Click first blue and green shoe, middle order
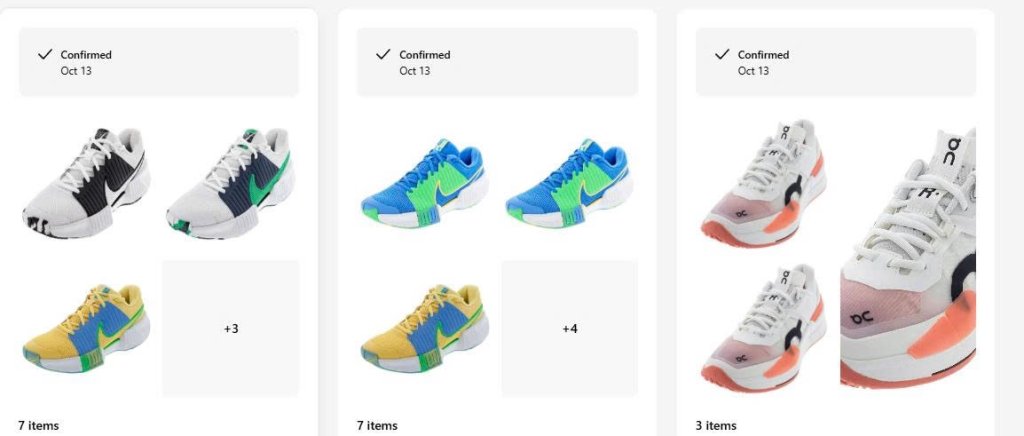 click(x=425, y=184)
